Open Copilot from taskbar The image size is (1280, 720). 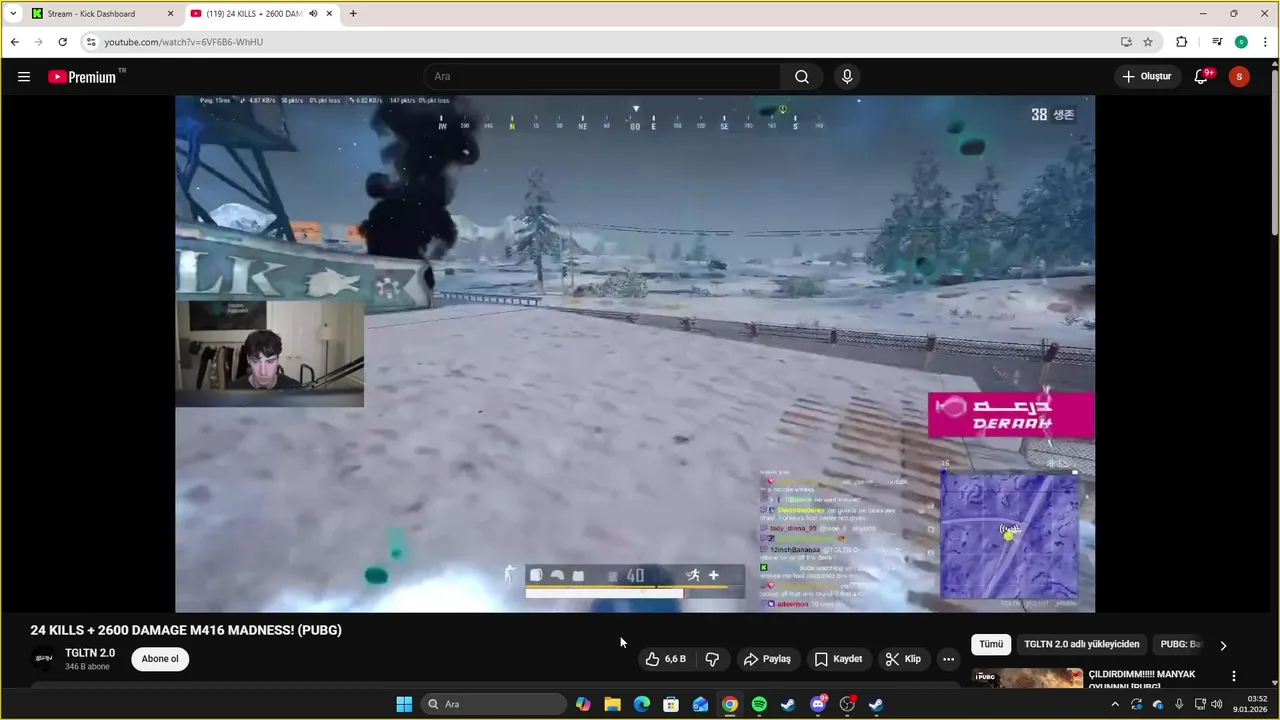(583, 704)
